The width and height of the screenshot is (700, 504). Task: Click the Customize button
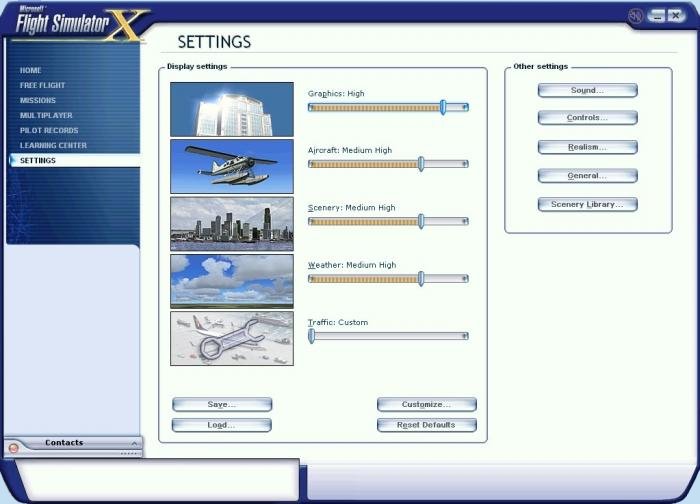(426, 405)
